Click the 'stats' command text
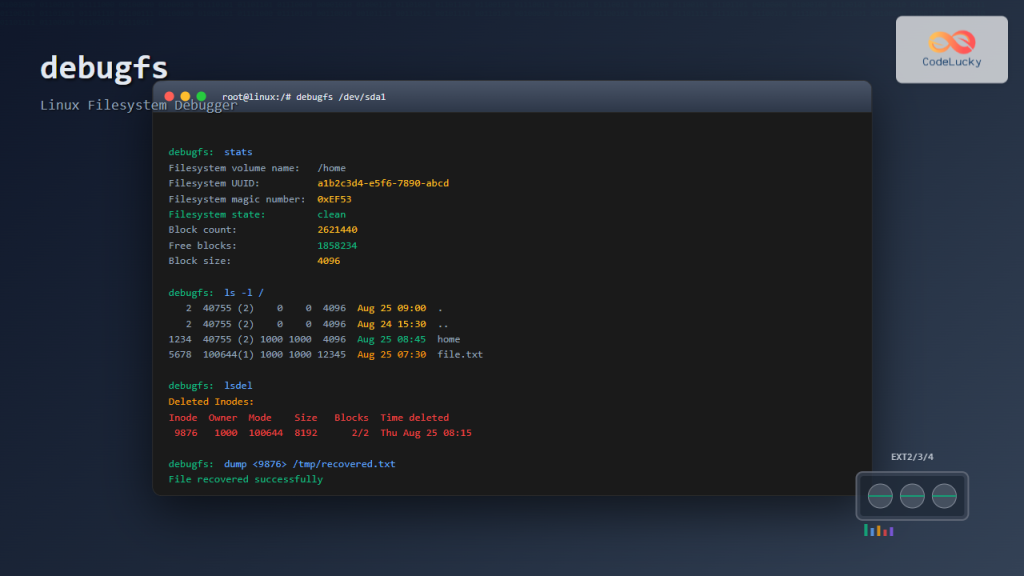Viewport: 1024px width, 576px height. [238, 152]
